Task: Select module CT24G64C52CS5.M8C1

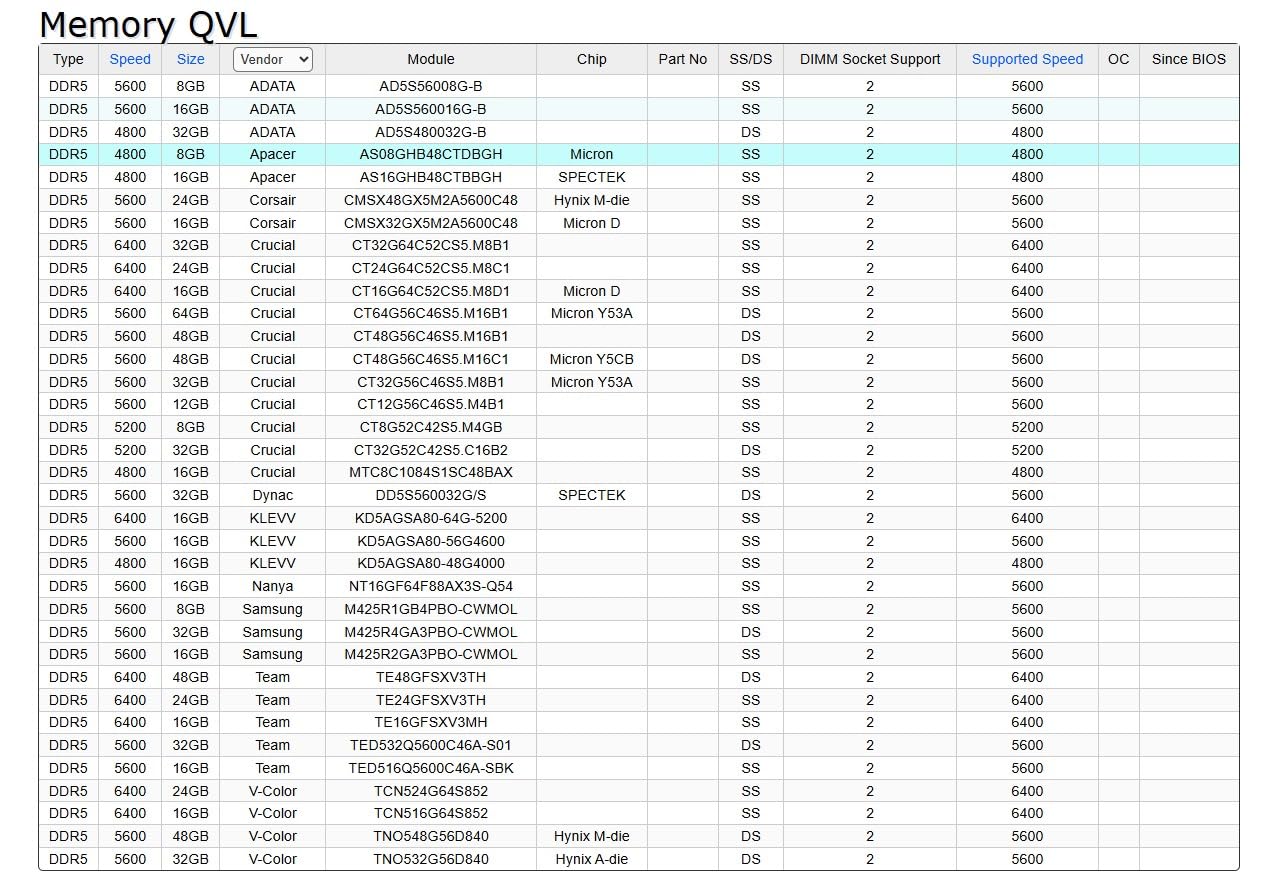Action: (x=431, y=268)
